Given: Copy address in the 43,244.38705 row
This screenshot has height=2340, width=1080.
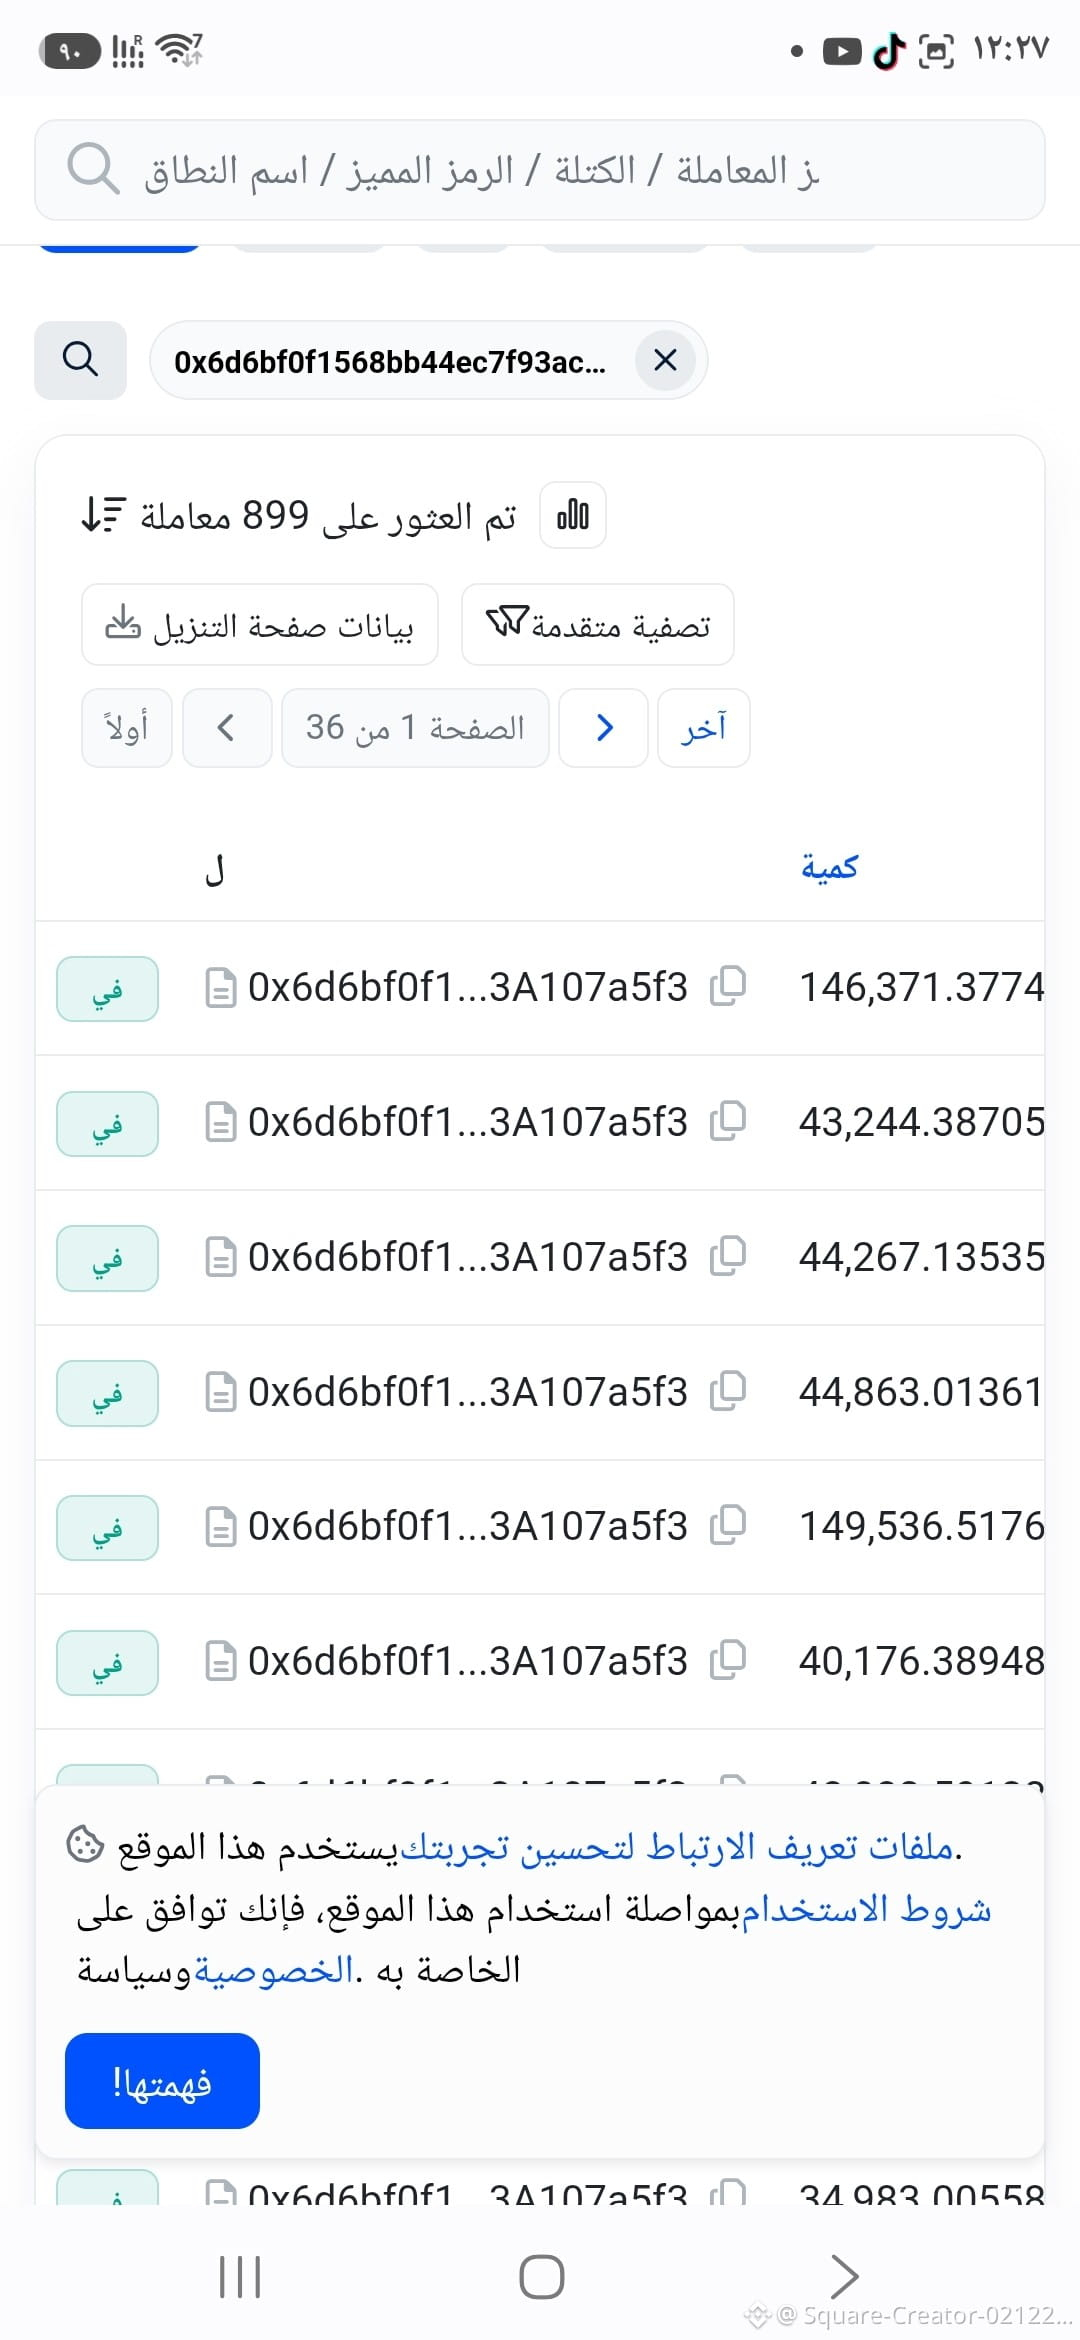Looking at the screenshot, I should (728, 1122).
